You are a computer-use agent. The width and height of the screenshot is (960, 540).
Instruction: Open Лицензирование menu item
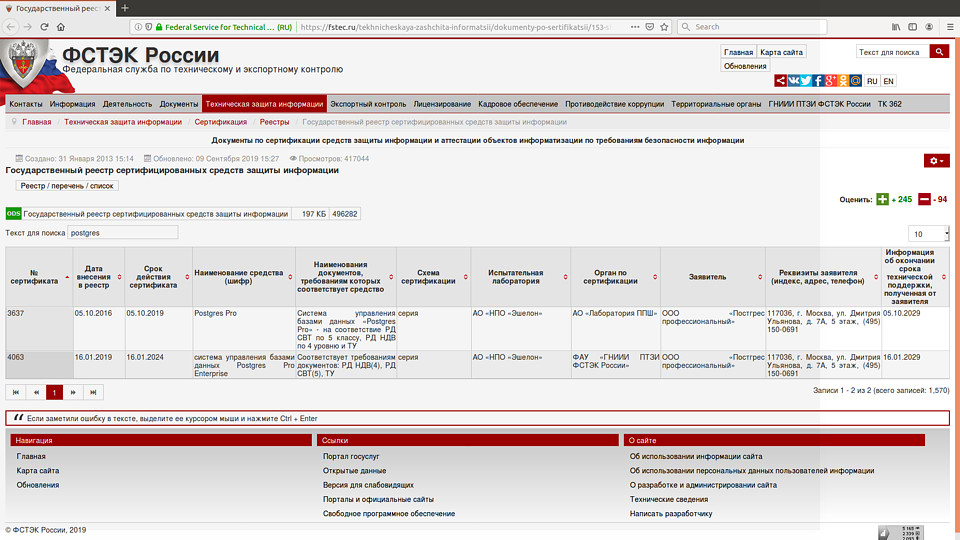coord(442,104)
